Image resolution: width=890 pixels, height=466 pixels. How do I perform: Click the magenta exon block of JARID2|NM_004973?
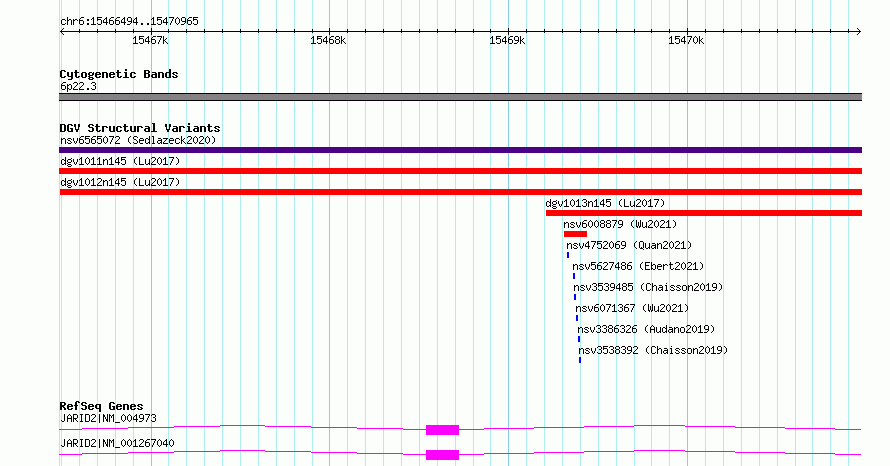pyautogui.click(x=442, y=430)
